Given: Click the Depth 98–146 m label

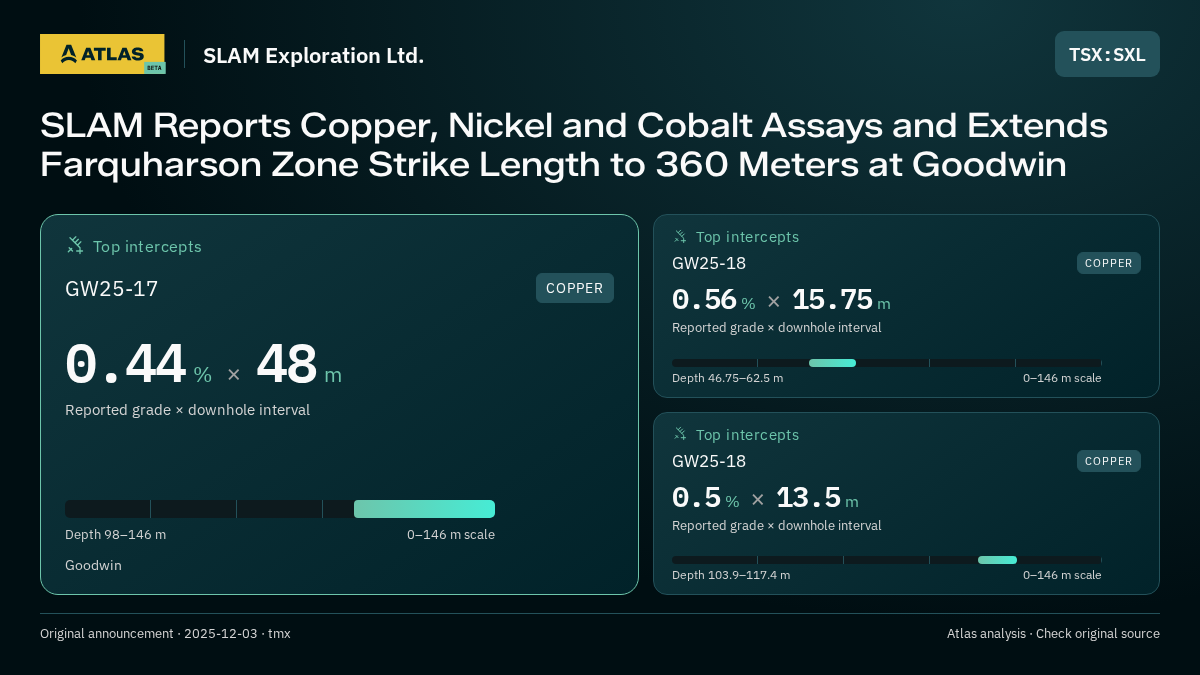Looking at the screenshot, I should click(x=115, y=534).
